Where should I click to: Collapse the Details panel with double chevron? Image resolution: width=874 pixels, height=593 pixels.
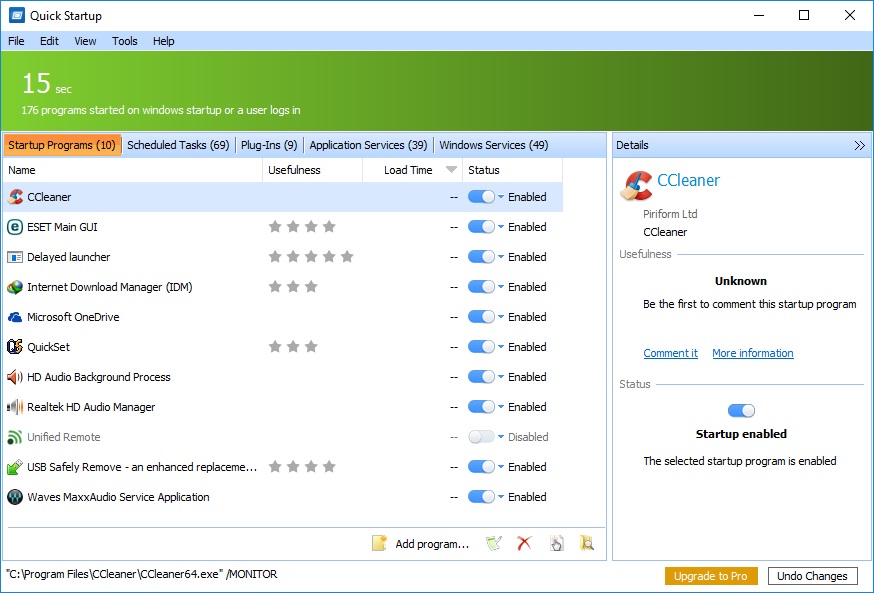(x=859, y=146)
